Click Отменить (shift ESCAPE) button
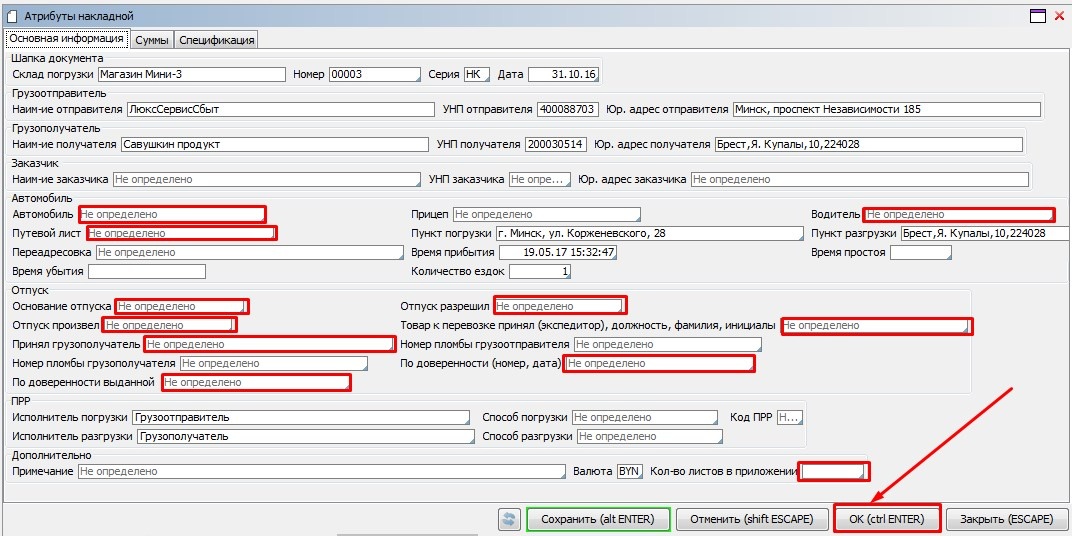The image size is (1072, 536). [x=751, y=519]
